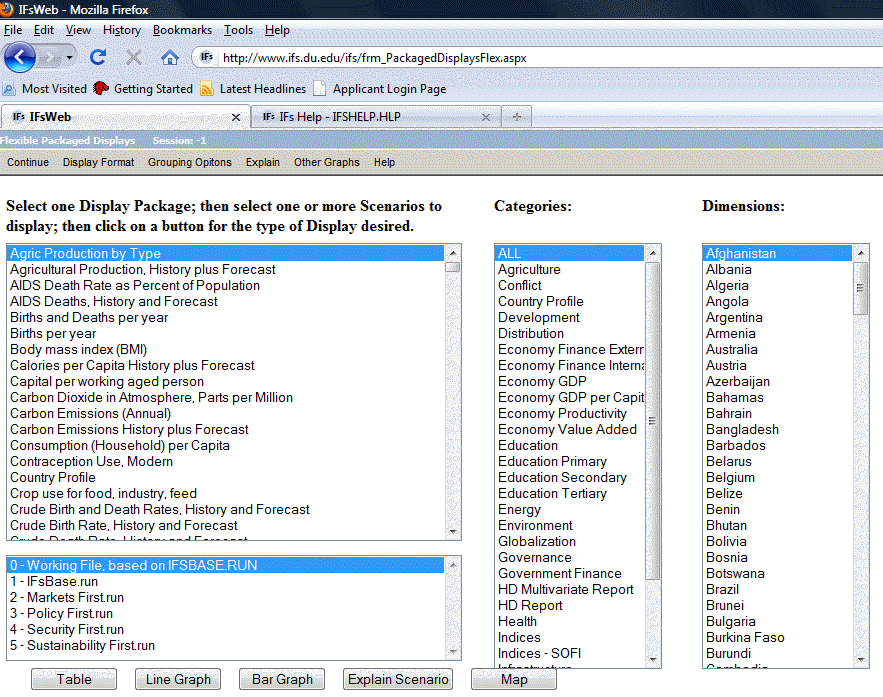Select the Sustainability First.run scenario
The width and height of the screenshot is (883, 697).
click(x=83, y=645)
